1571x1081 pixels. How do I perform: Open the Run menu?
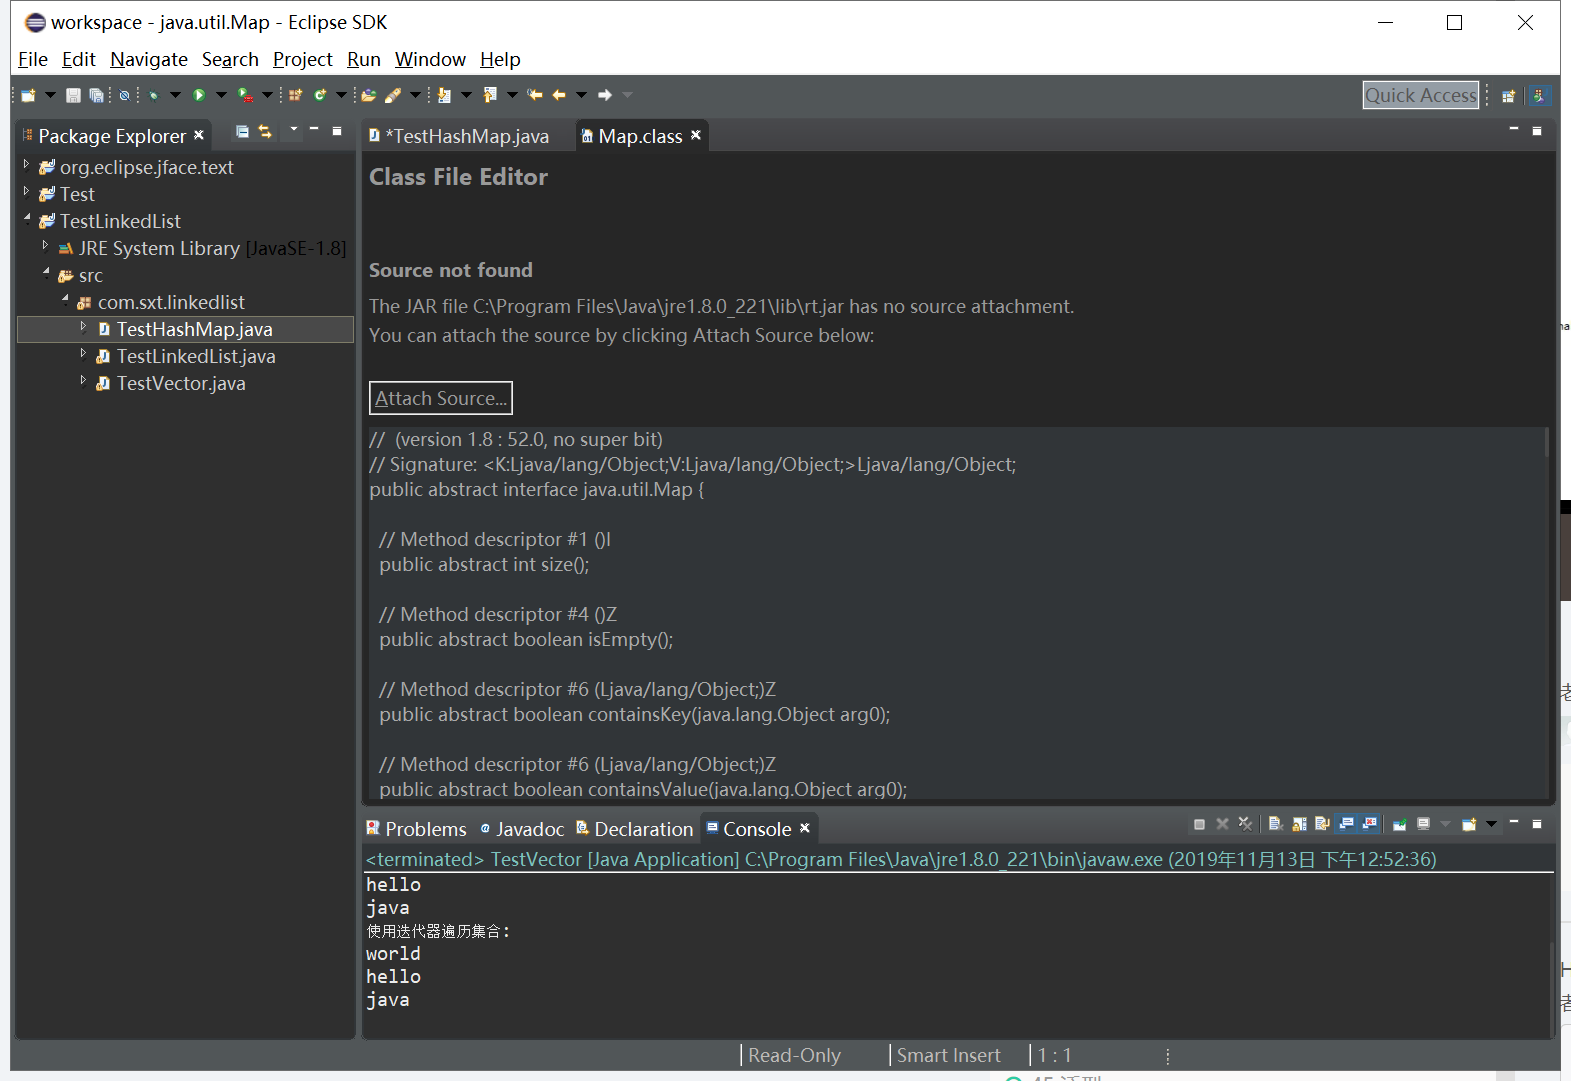pyautogui.click(x=364, y=59)
